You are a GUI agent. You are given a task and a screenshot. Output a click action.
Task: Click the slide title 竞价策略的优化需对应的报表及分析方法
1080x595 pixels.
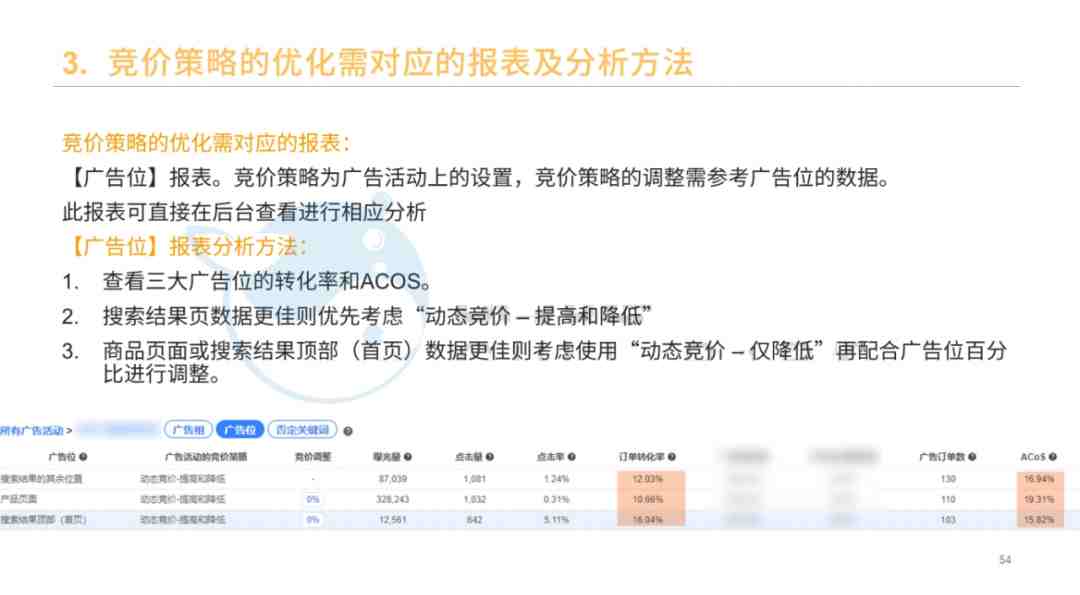coord(400,63)
